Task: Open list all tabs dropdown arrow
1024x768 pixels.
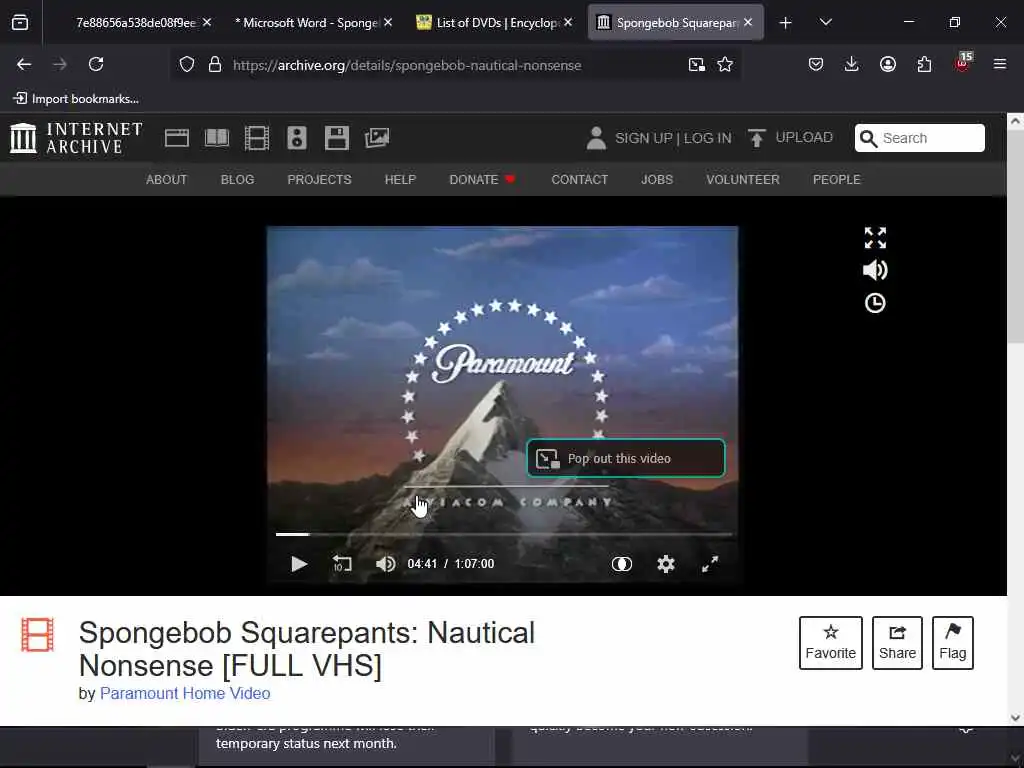Action: click(x=825, y=23)
